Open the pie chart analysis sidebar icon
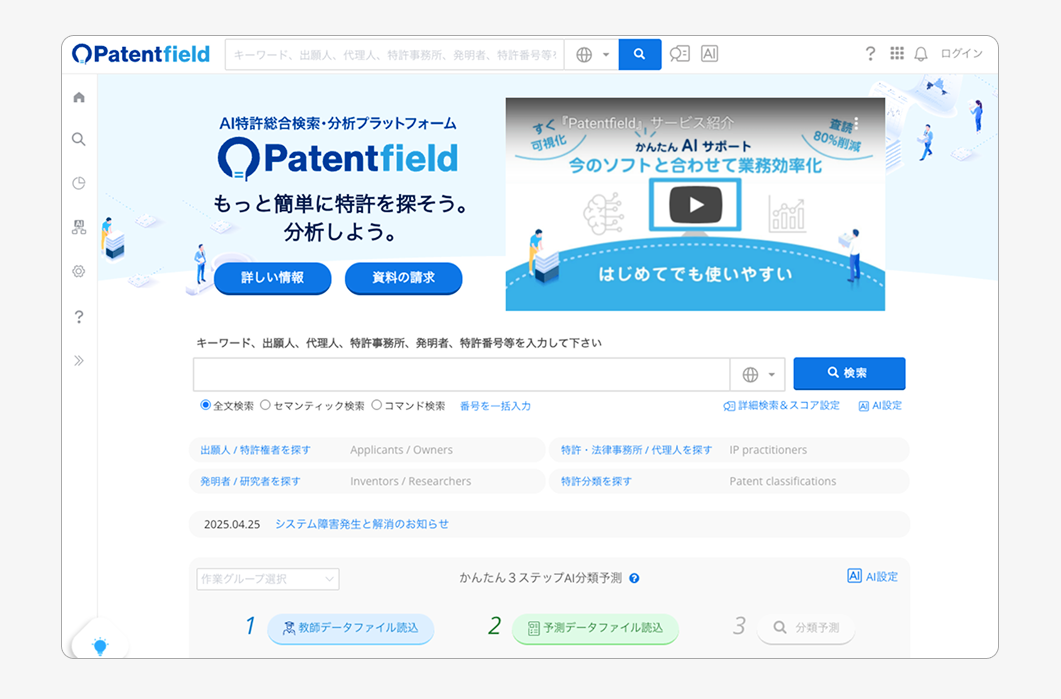 (x=79, y=183)
